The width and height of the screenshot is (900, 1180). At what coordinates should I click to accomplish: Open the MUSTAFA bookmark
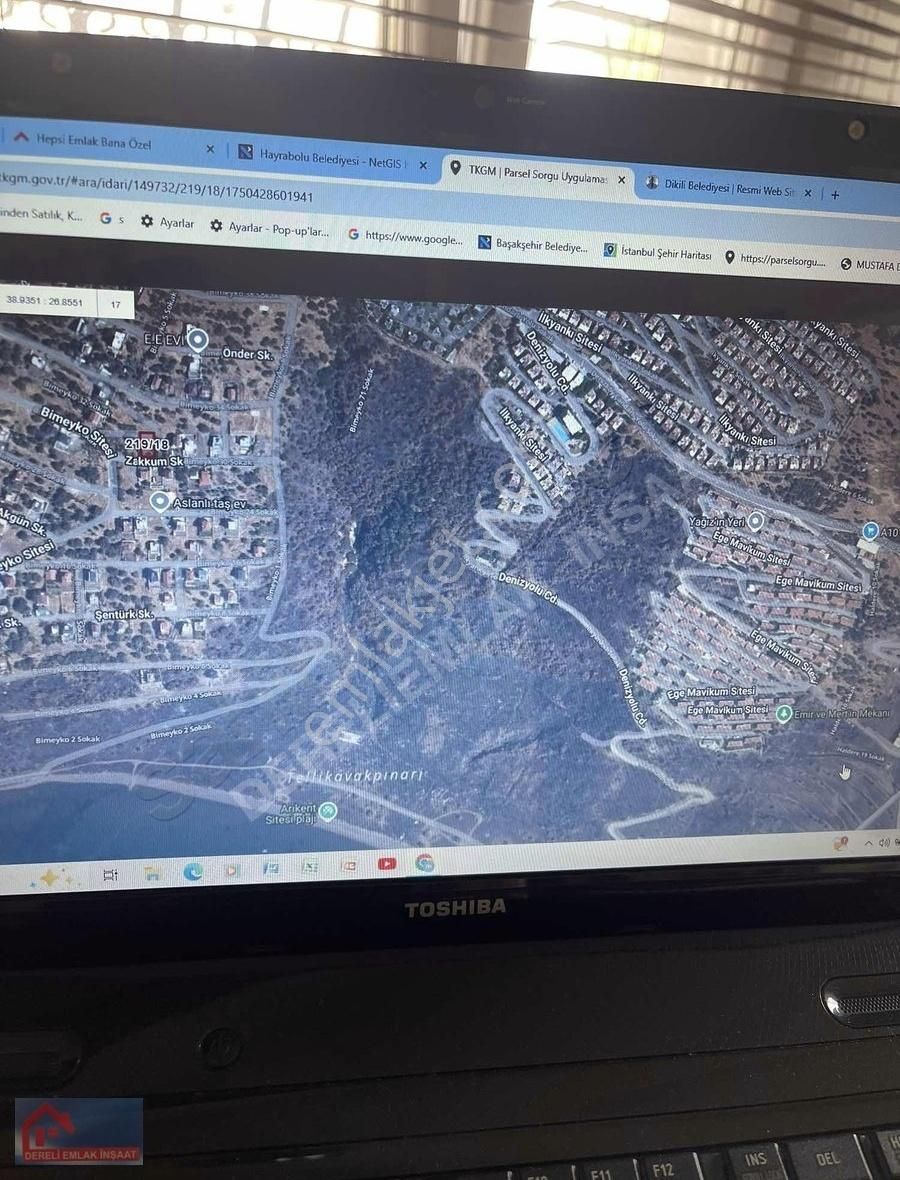tap(870, 265)
